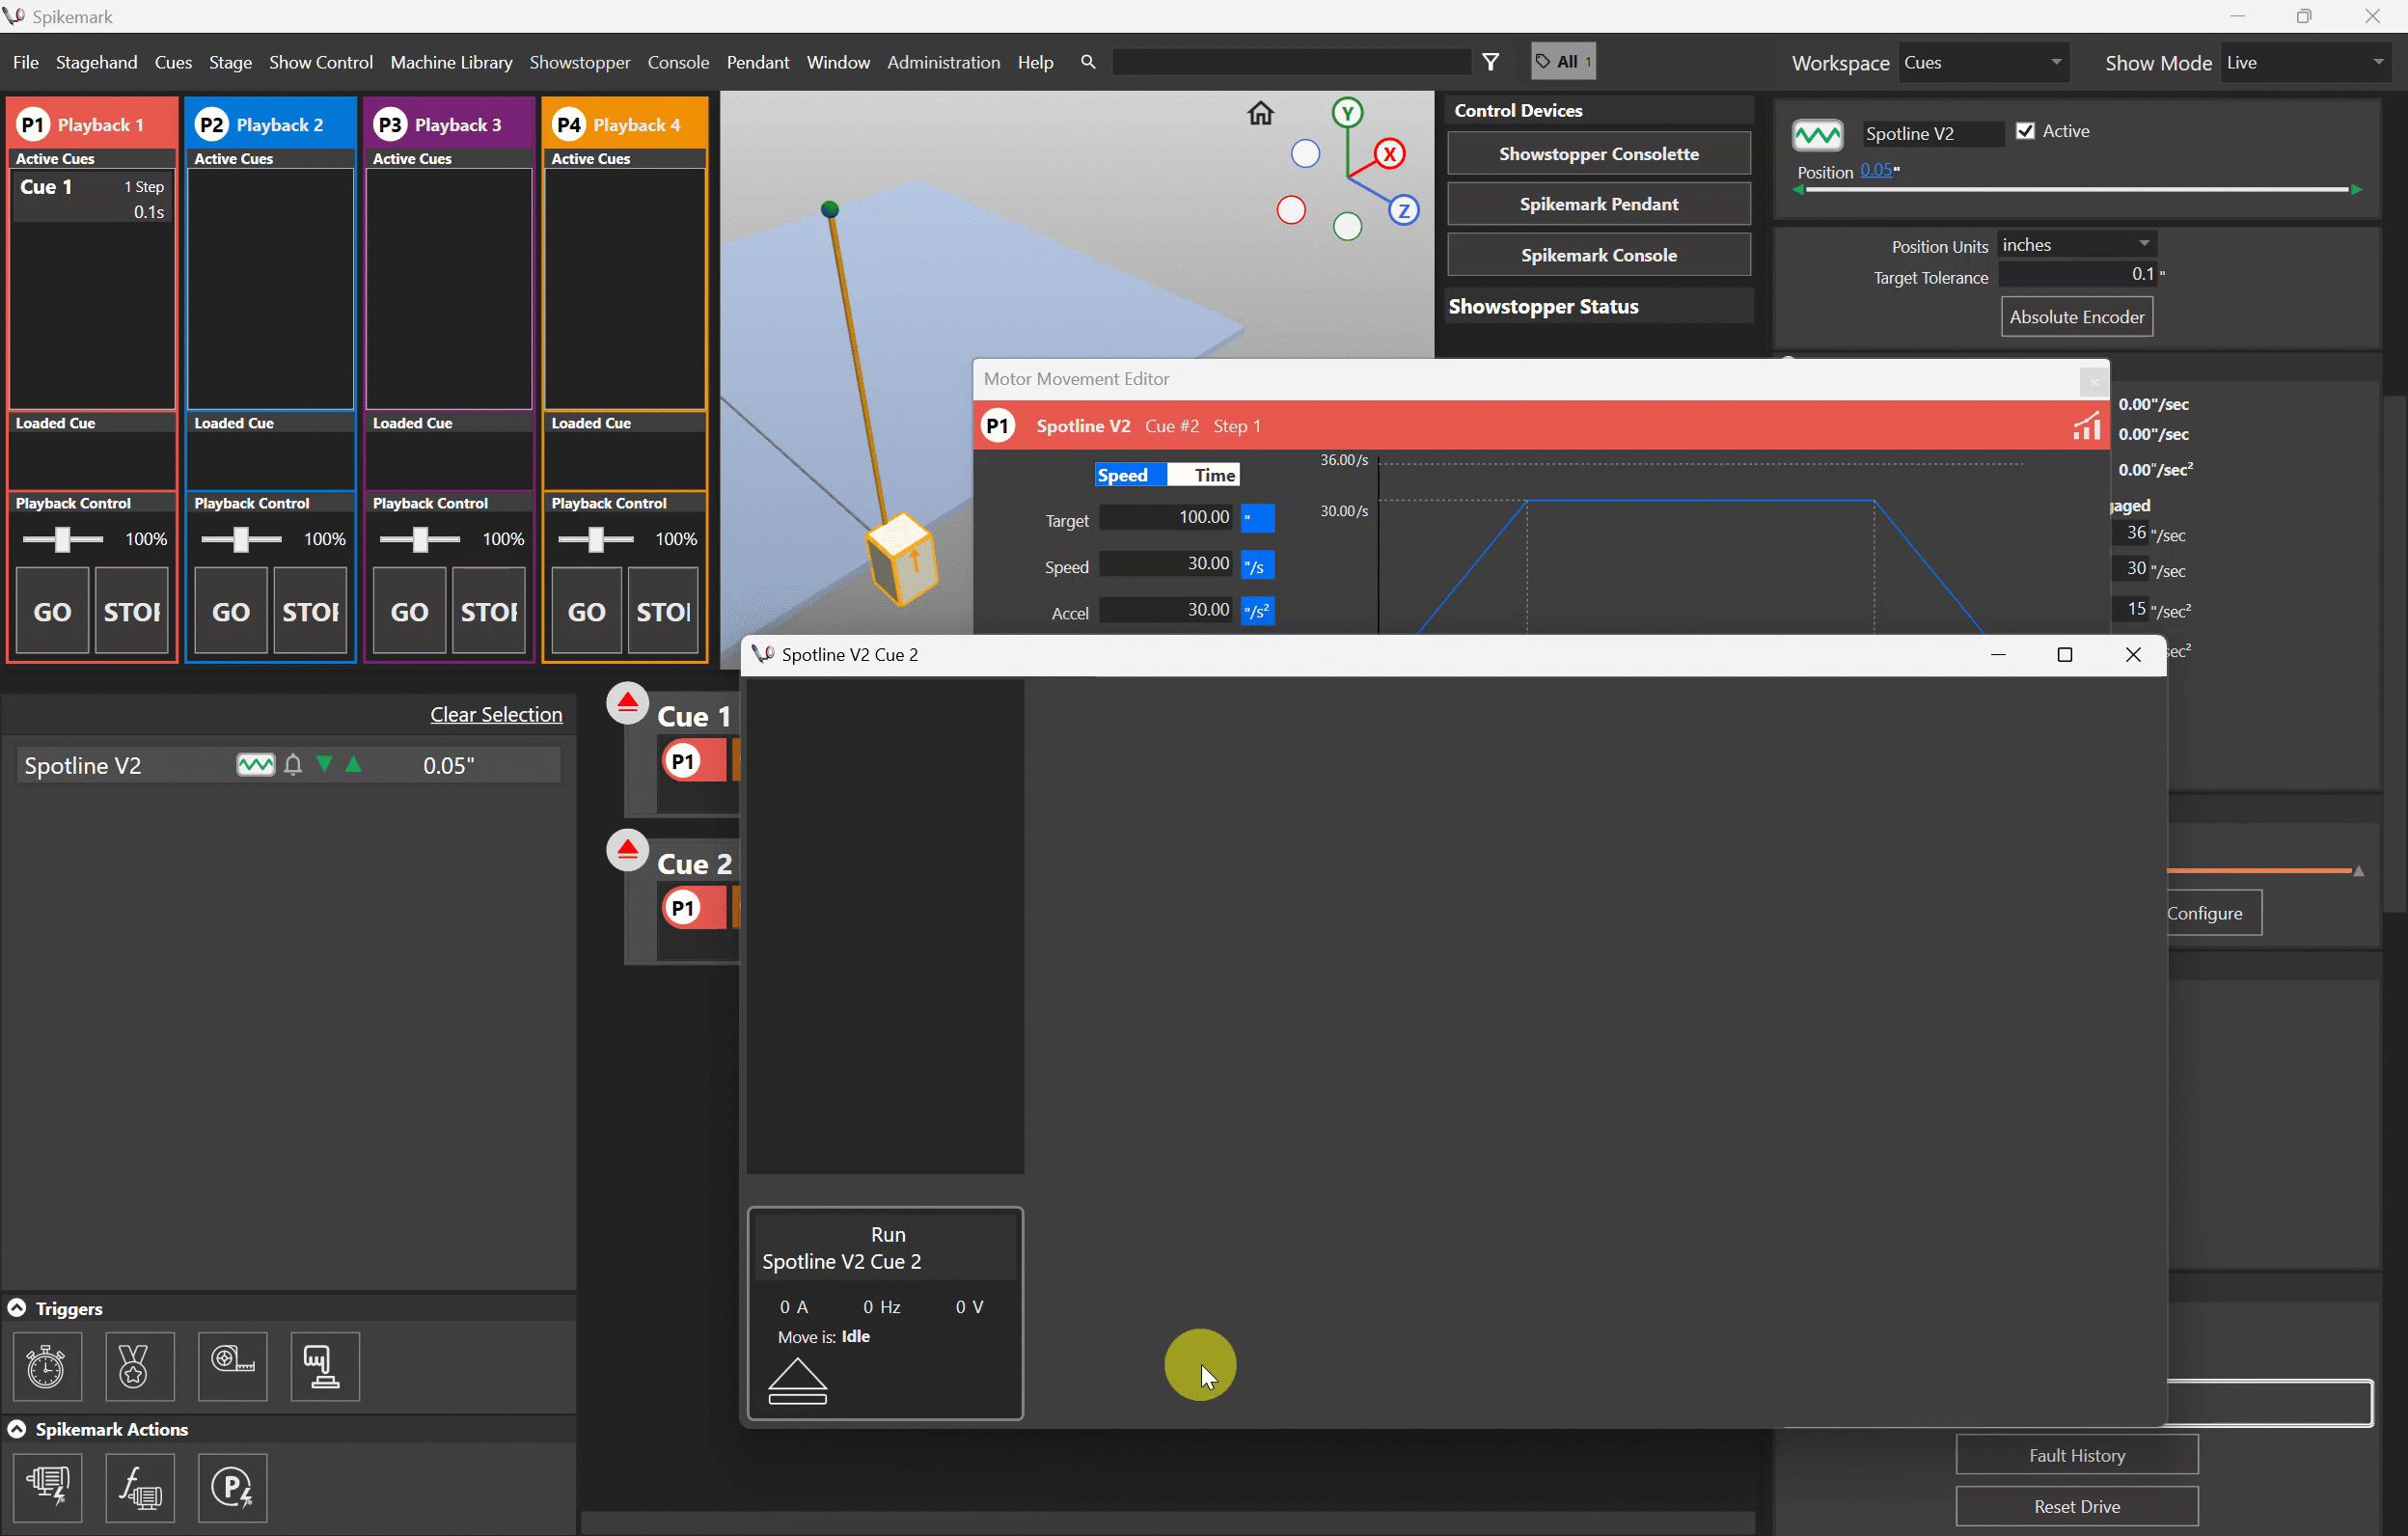Collapse the Triggers section

16,1307
